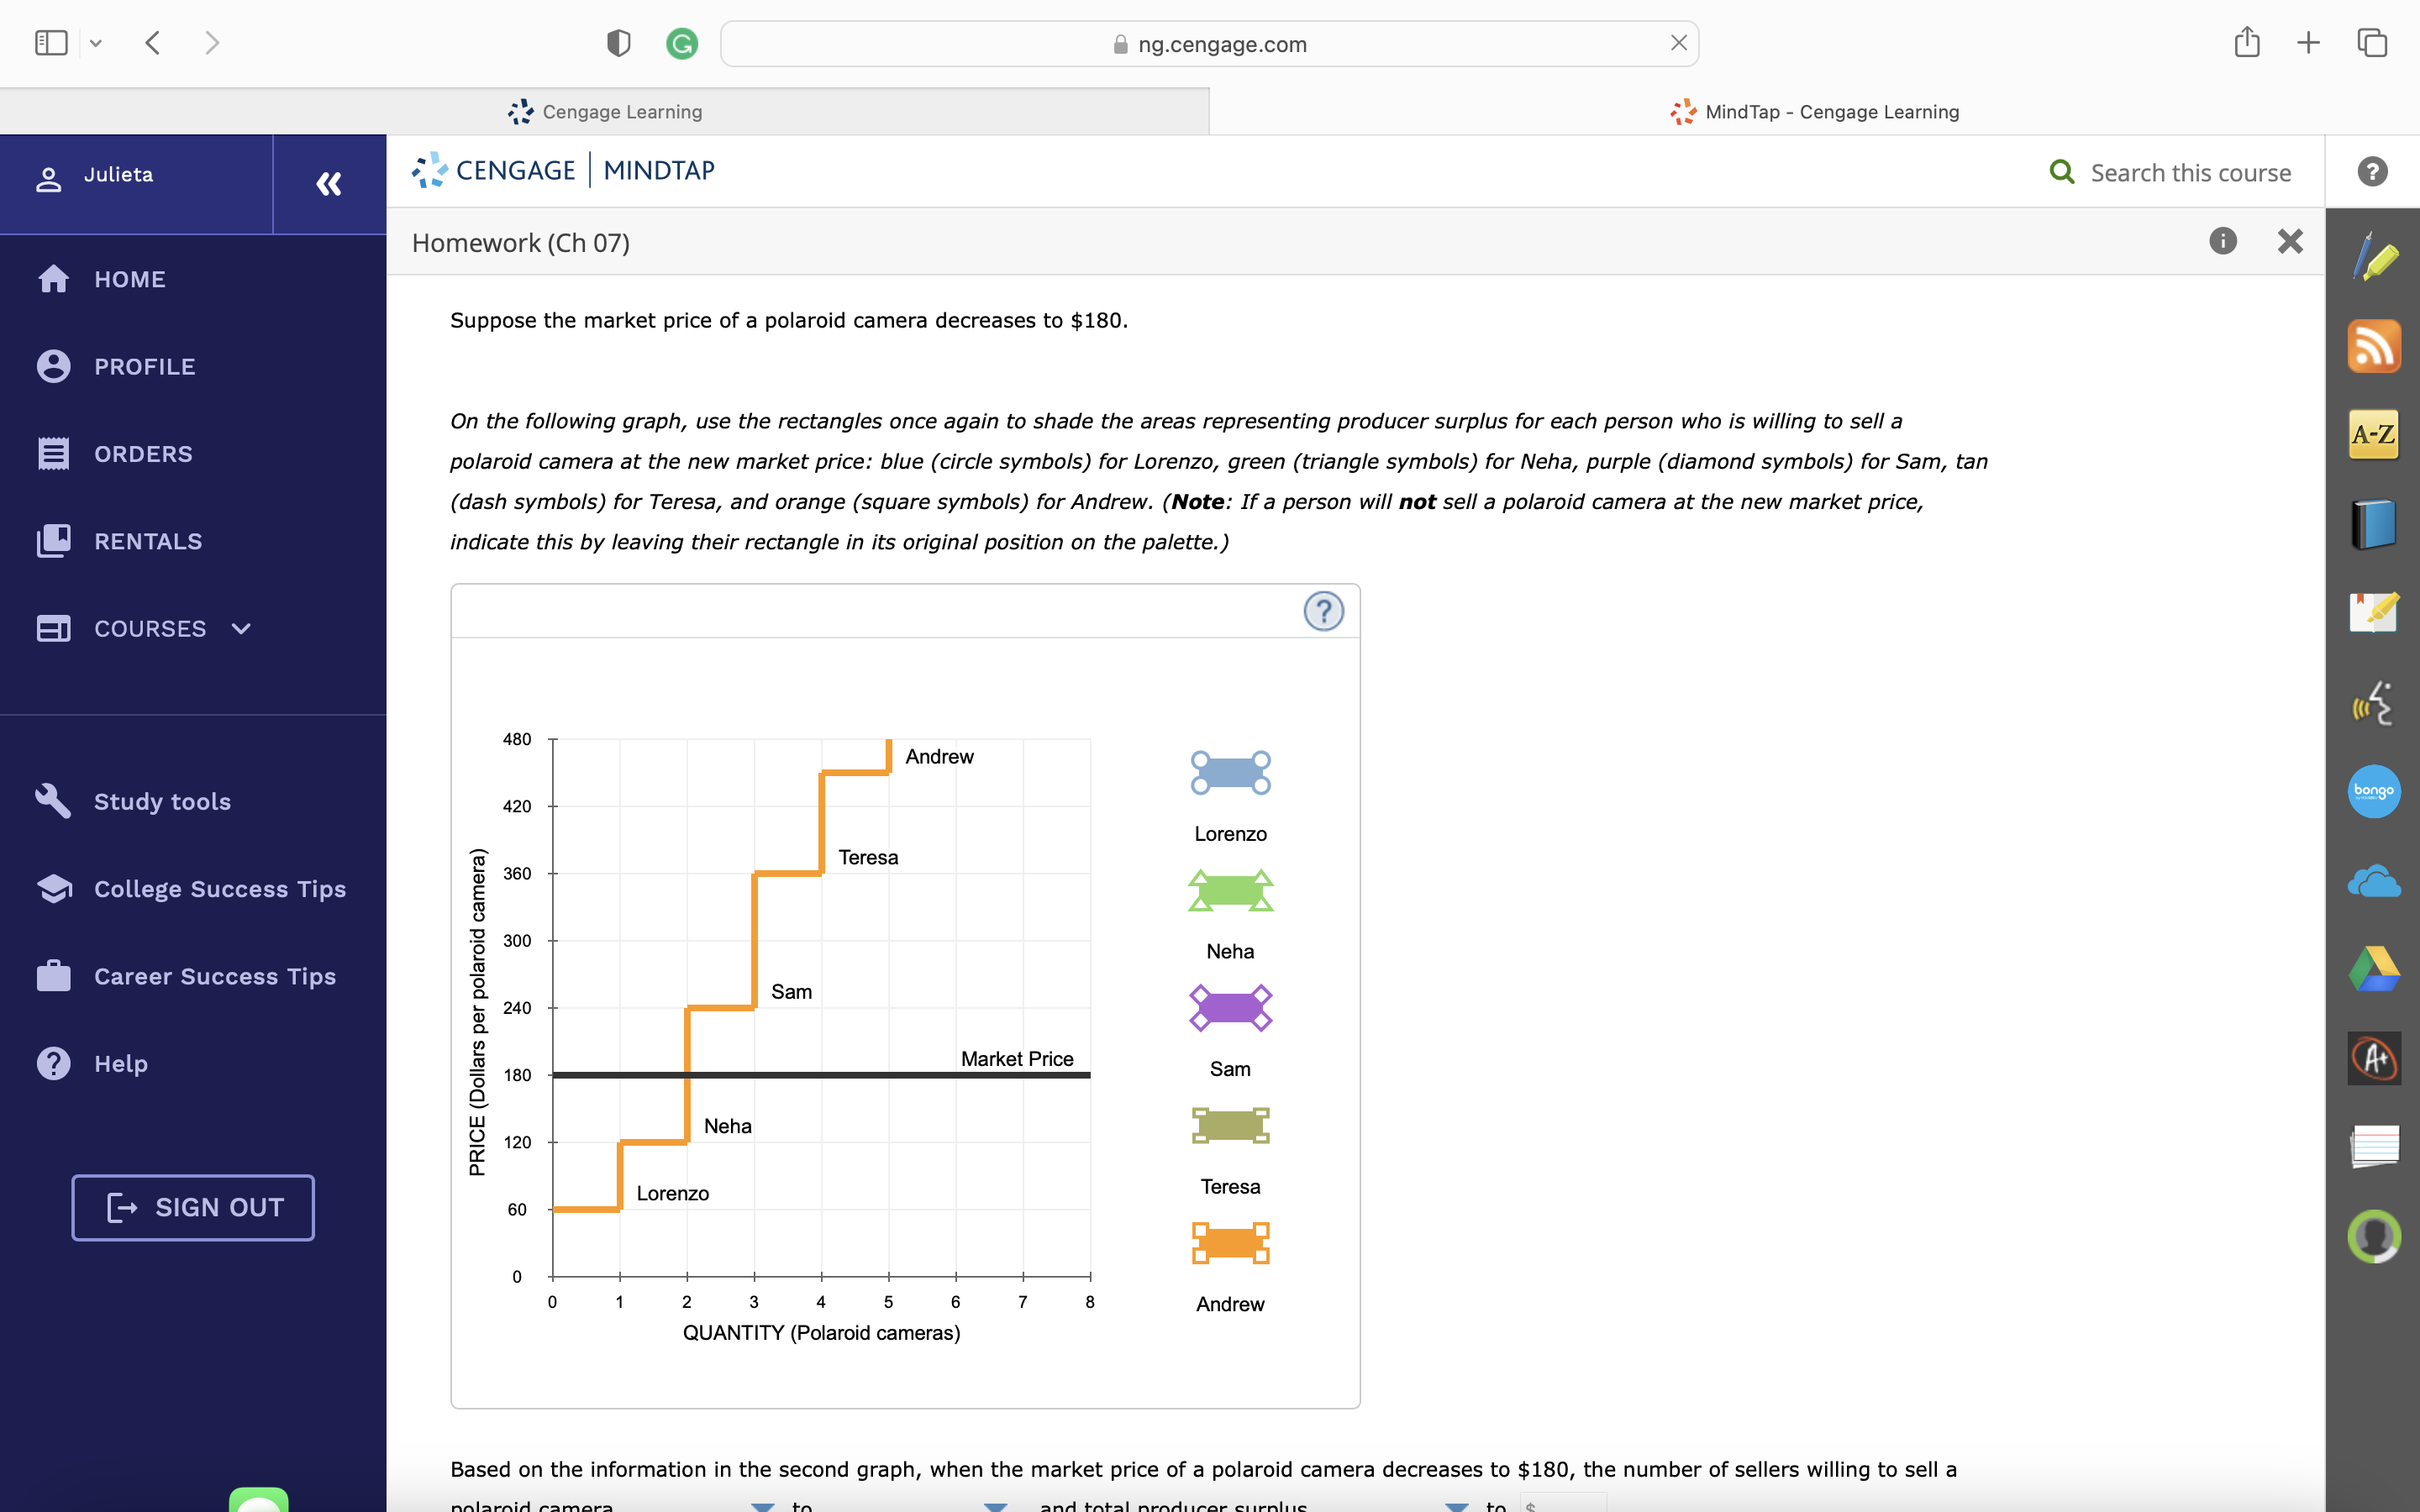The image size is (2420, 1512).
Task: Open the Safari sidebar options dropdown arrow
Action: click(96, 43)
